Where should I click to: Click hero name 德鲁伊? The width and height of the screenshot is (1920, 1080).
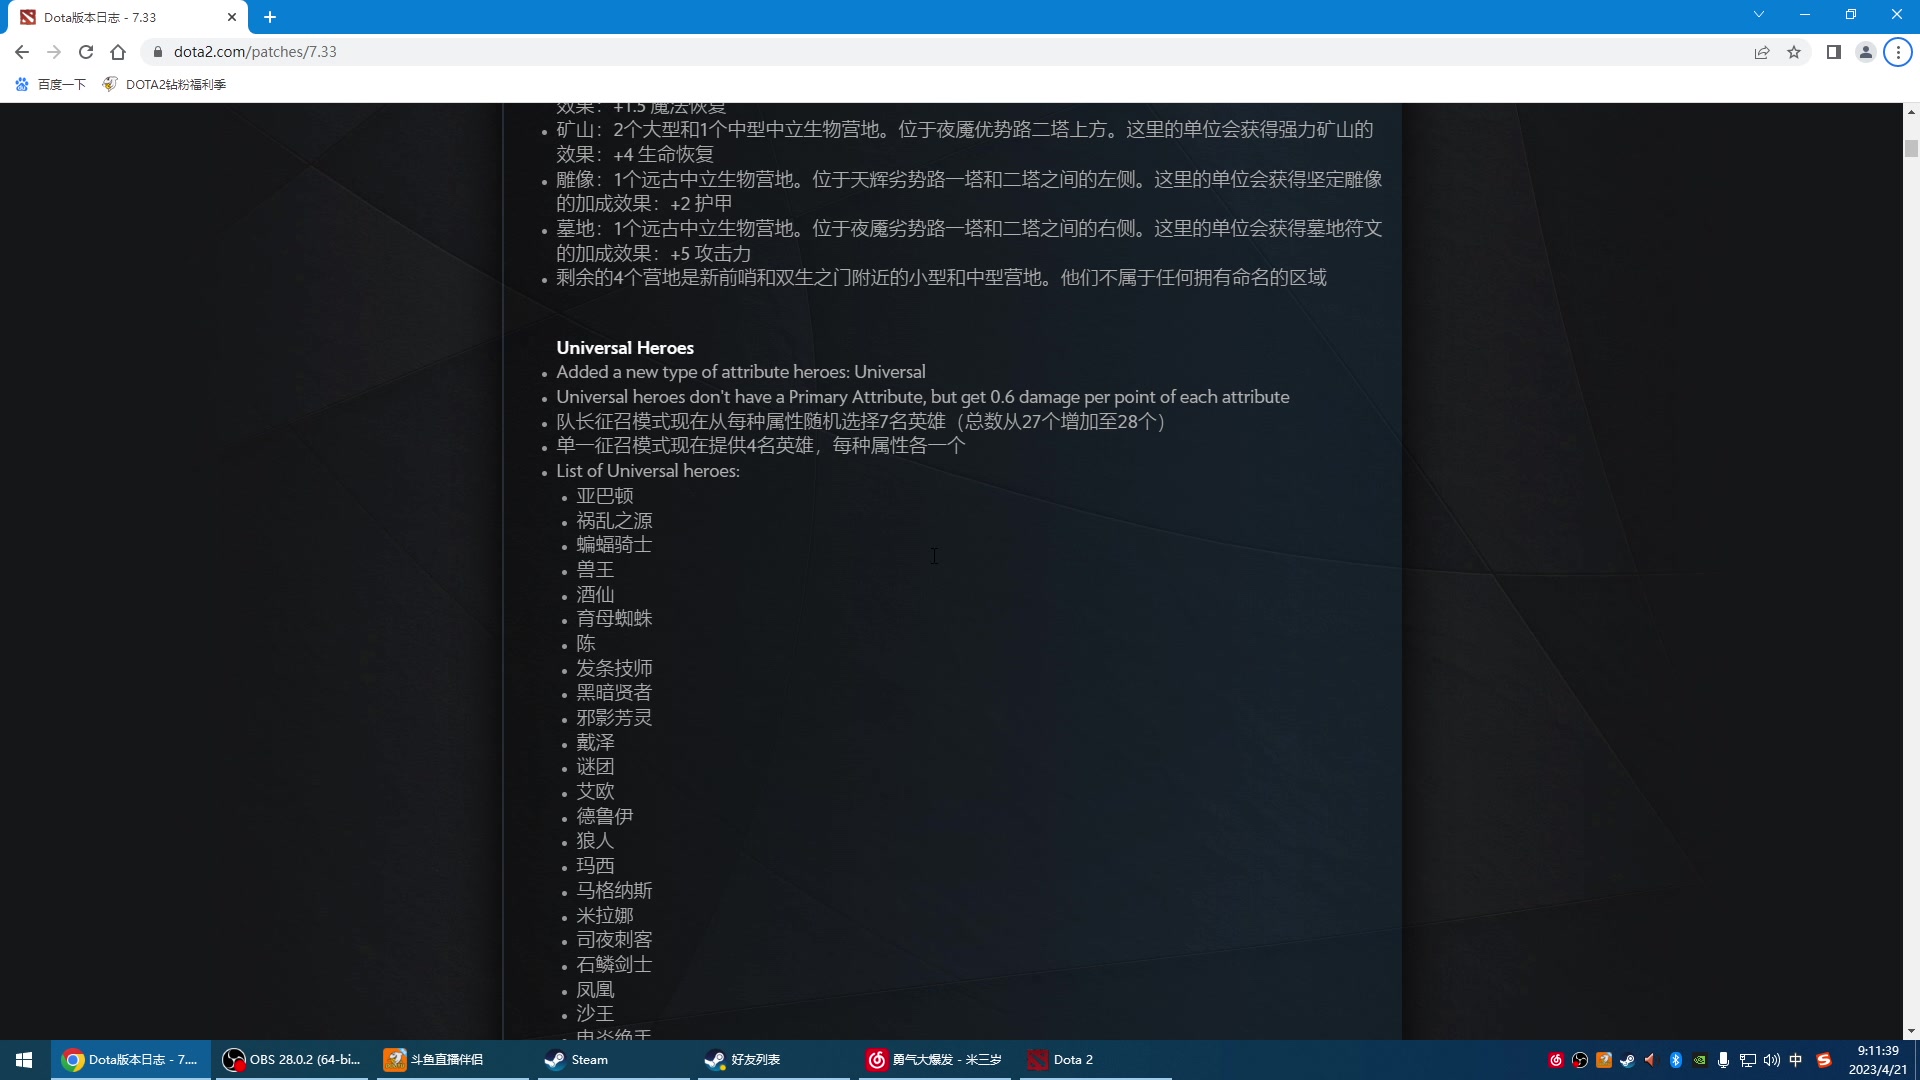click(605, 816)
